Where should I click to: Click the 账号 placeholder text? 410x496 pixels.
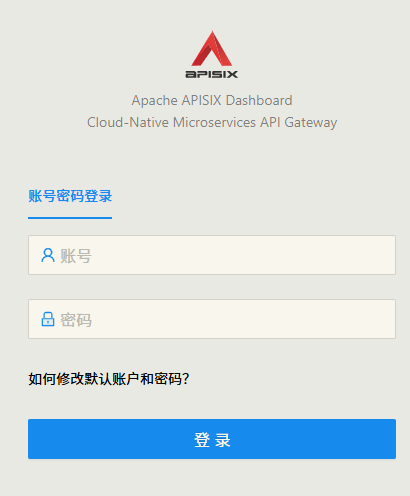coord(76,256)
